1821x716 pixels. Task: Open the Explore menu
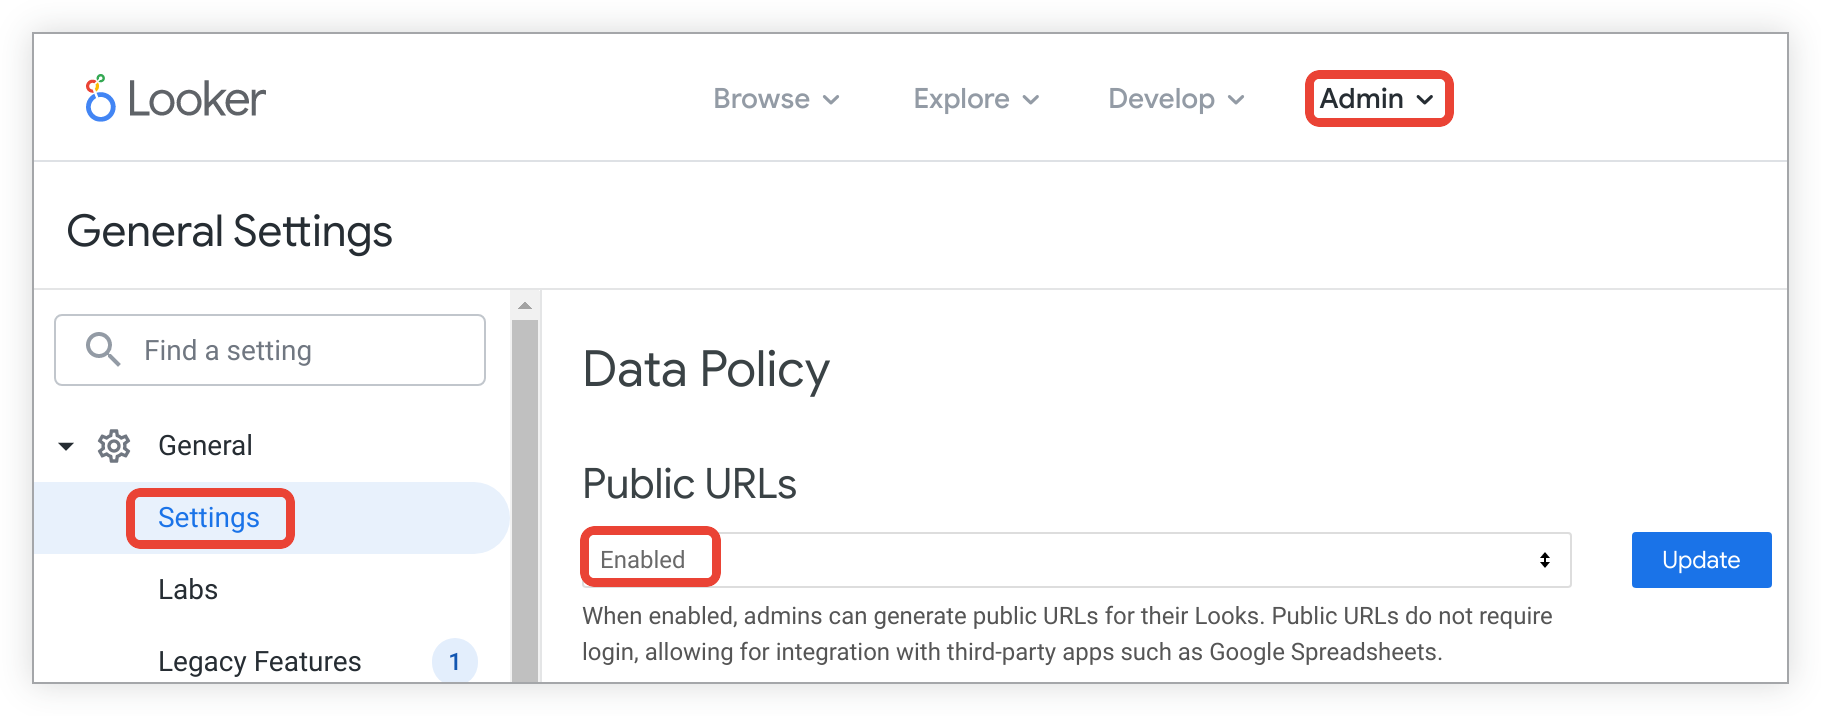975,99
